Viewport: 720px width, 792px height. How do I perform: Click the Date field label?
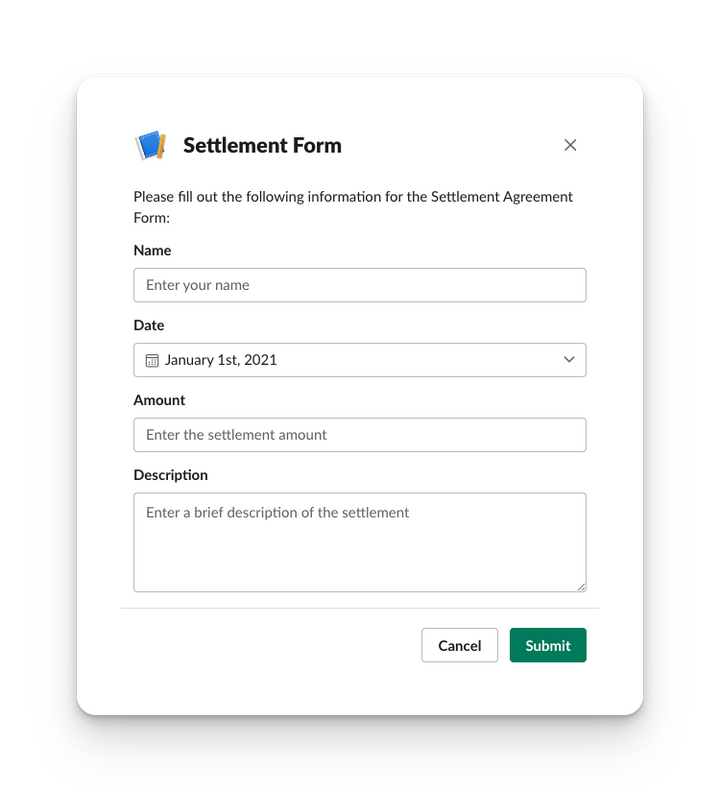click(x=149, y=325)
